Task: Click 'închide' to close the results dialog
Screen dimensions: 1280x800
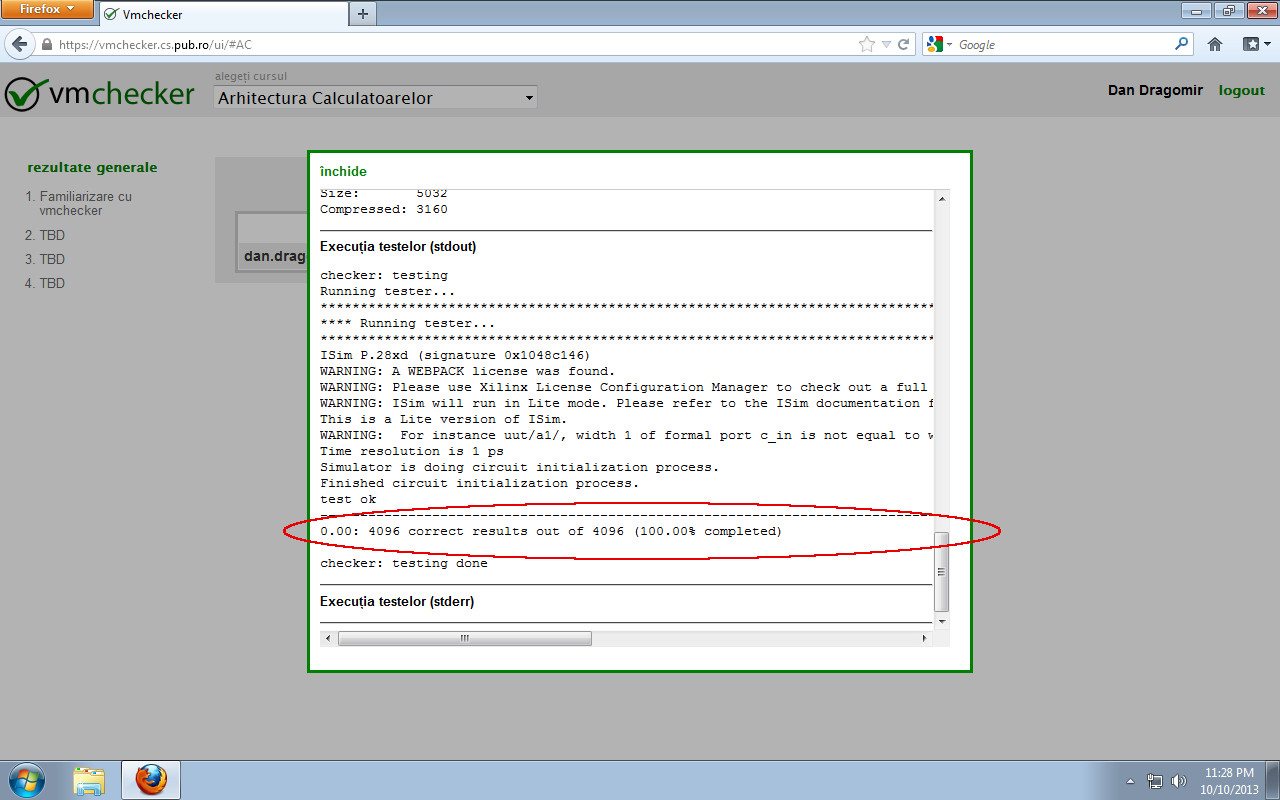Action: click(x=343, y=171)
